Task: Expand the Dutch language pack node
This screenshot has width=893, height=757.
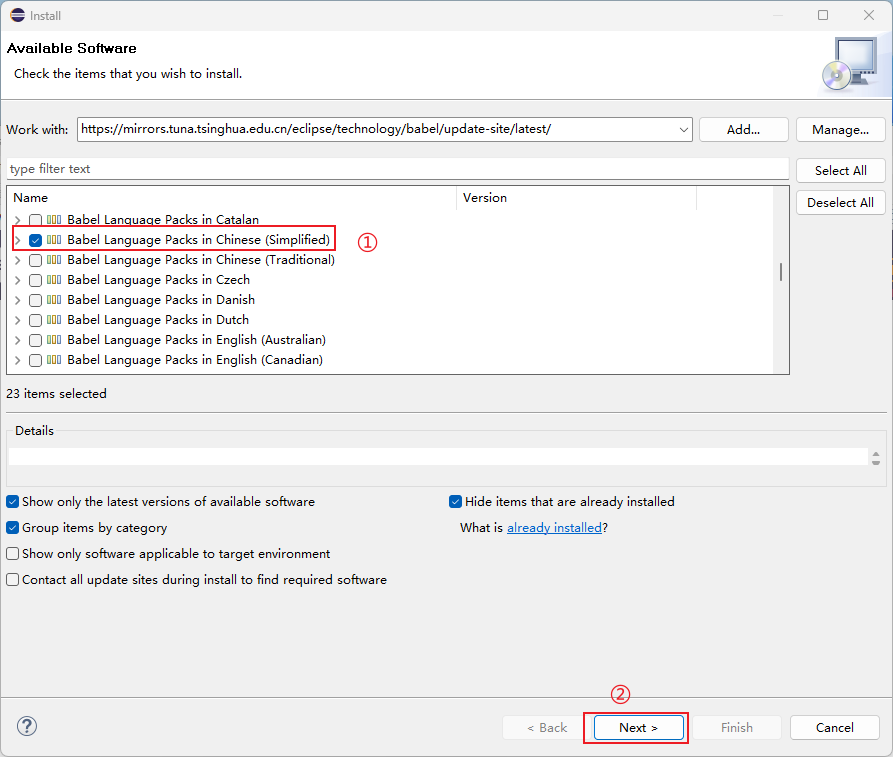Action: [18, 320]
